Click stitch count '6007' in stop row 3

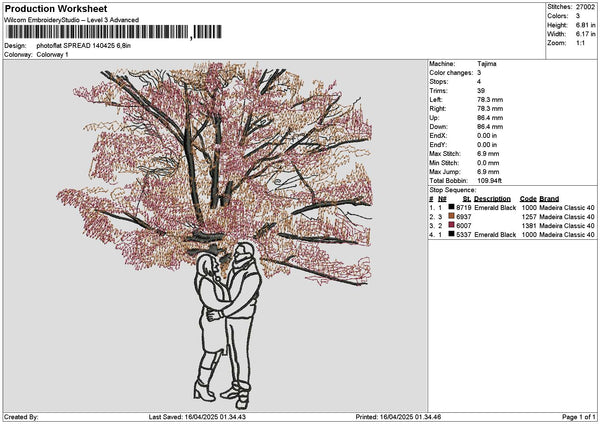(464, 226)
